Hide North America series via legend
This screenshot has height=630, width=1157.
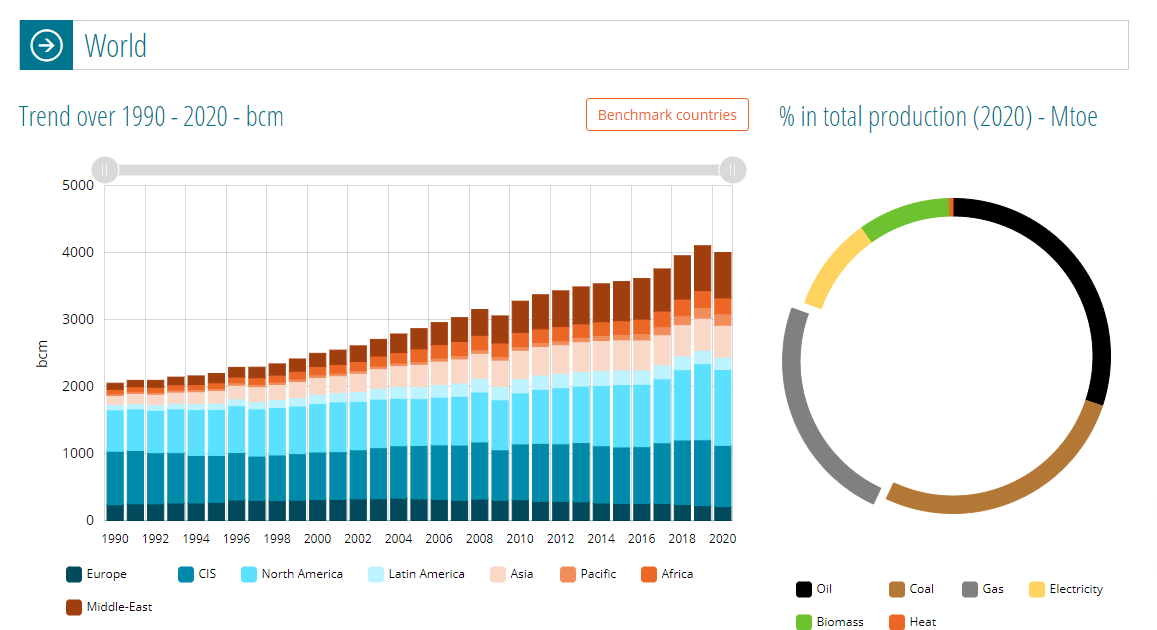point(291,574)
